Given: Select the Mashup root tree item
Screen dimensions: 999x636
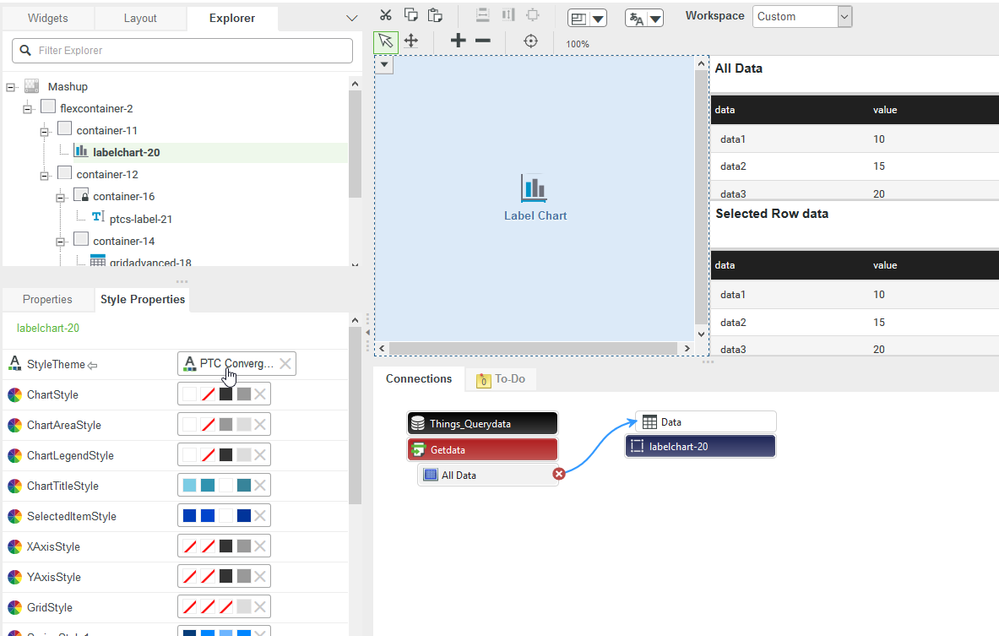Looking at the screenshot, I should point(68,87).
